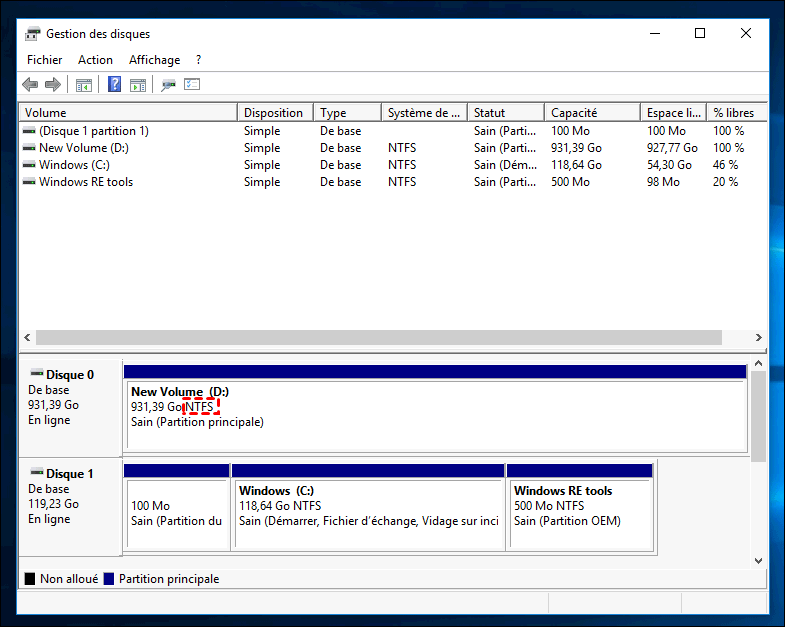
Task: Click the checklist settings toolbar icon
Action: click(x=192, y=85)
